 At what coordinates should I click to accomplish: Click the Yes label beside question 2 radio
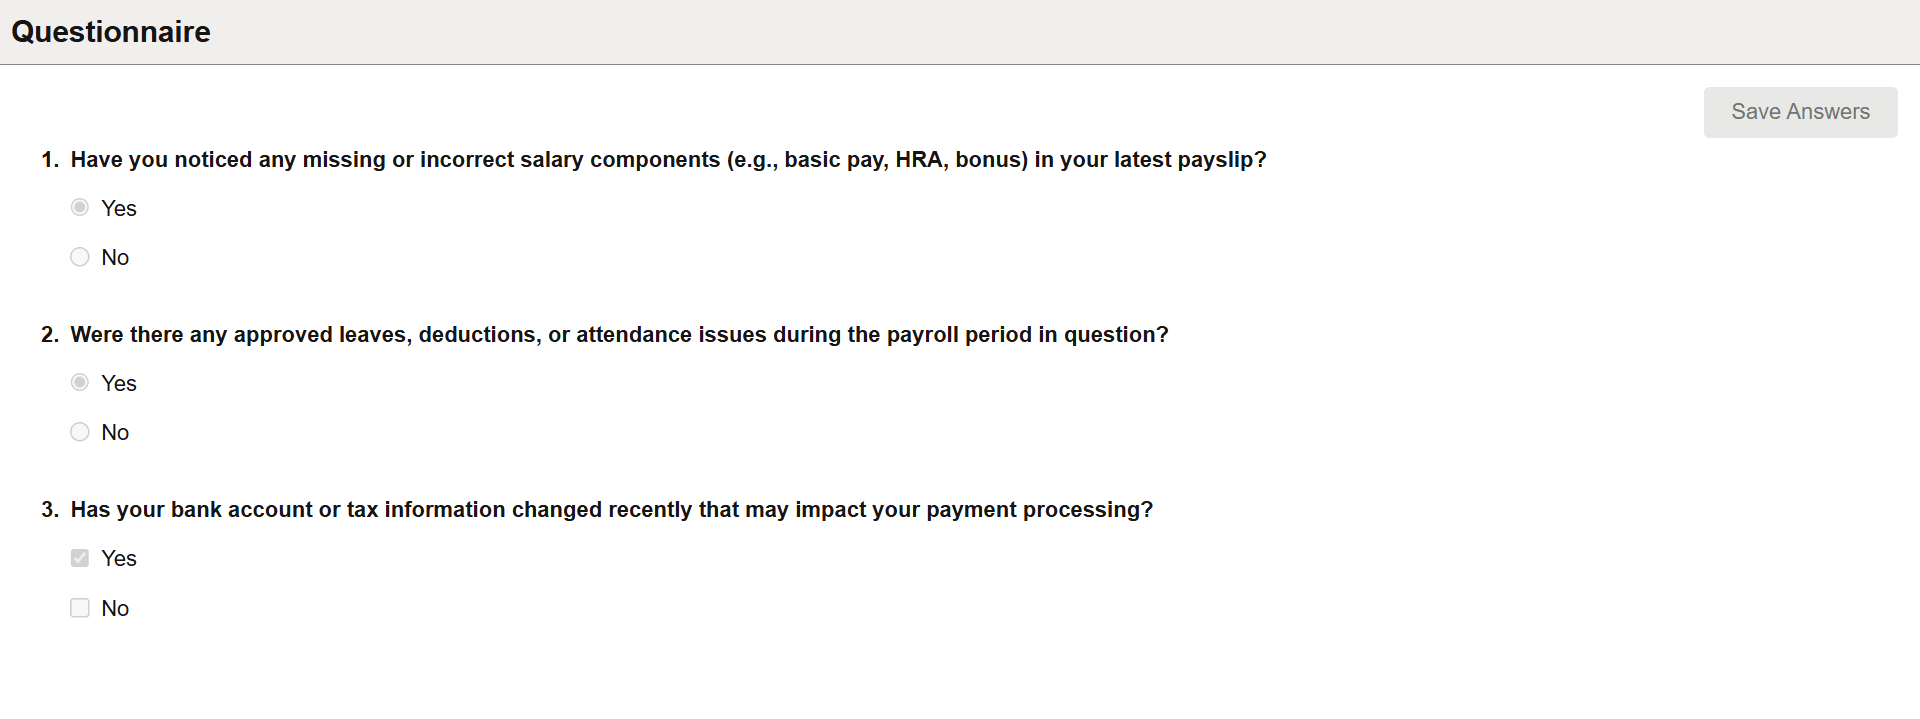pyautogui.click(x=120, y=383)
